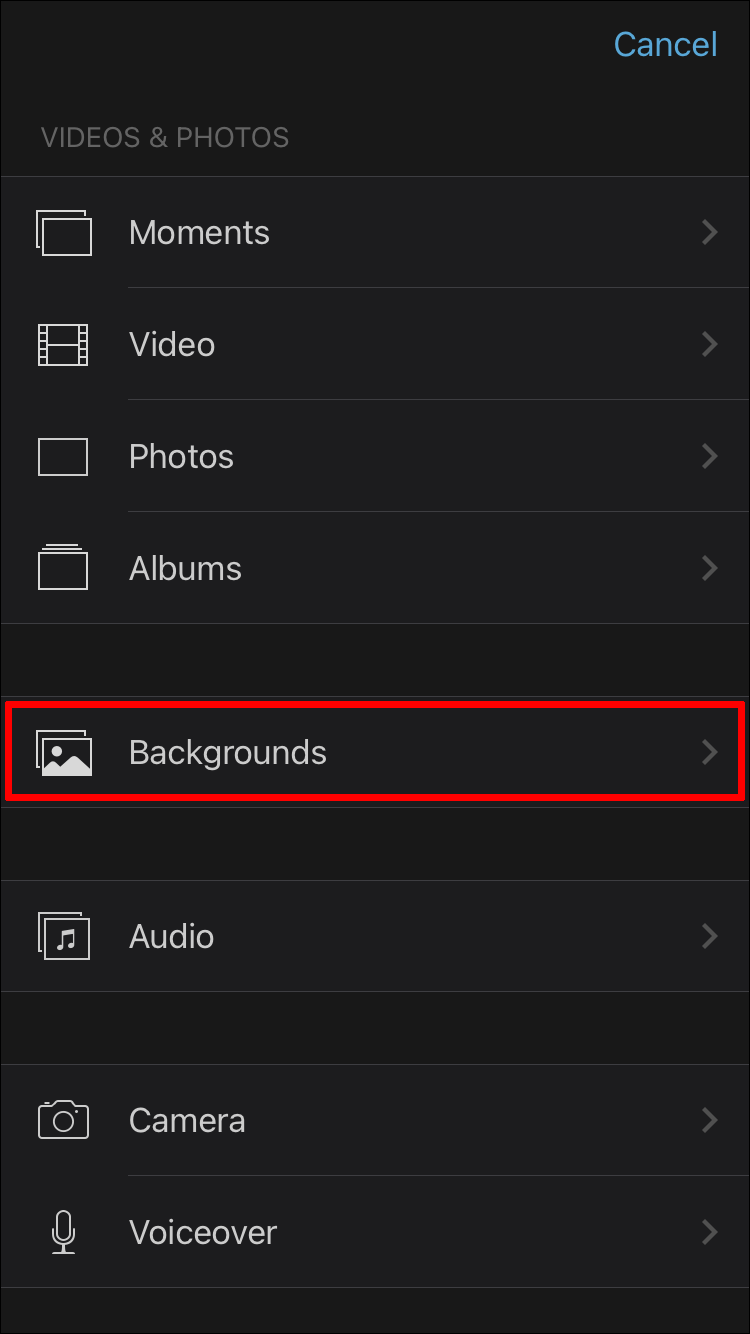Tap the Backgrounds picture icon
The image size is (750, 1334).
[x=64, y=753]
